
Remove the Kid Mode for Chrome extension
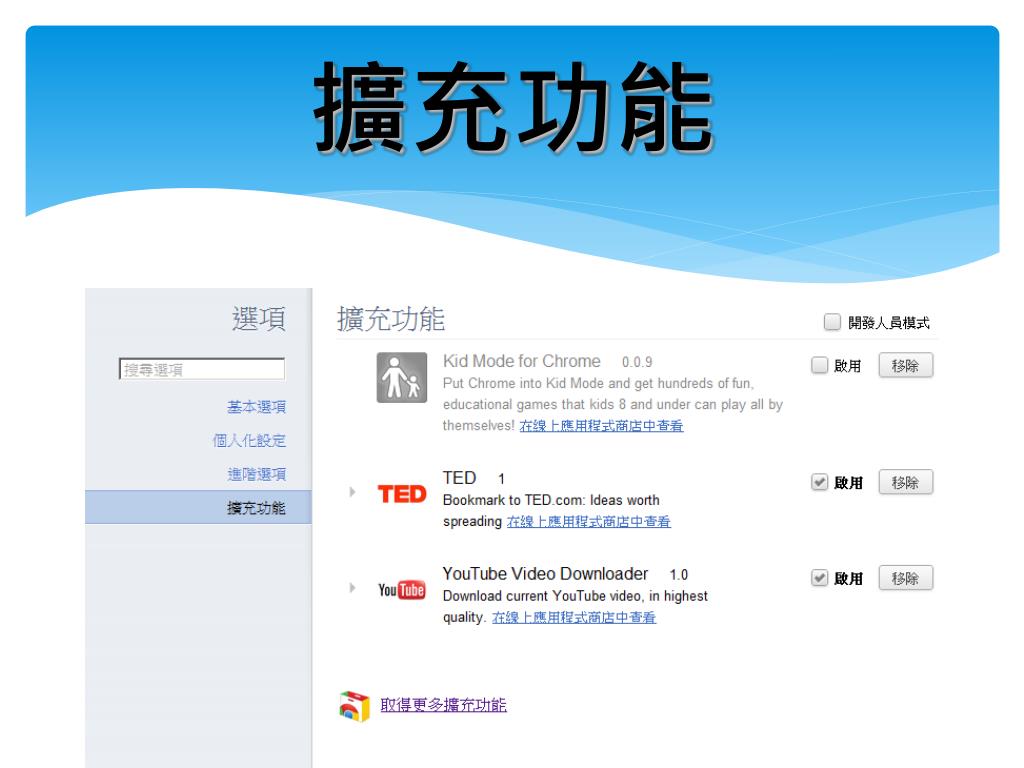pos(905,366)
